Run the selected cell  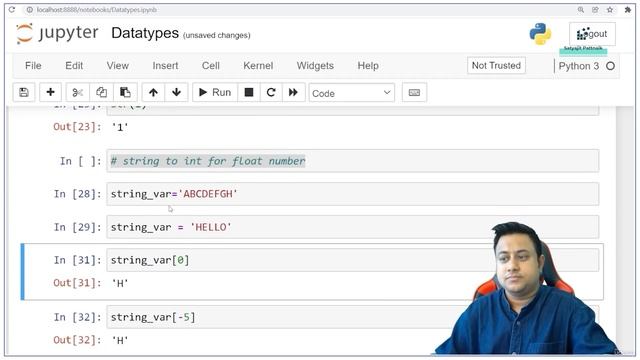point(215,93)
